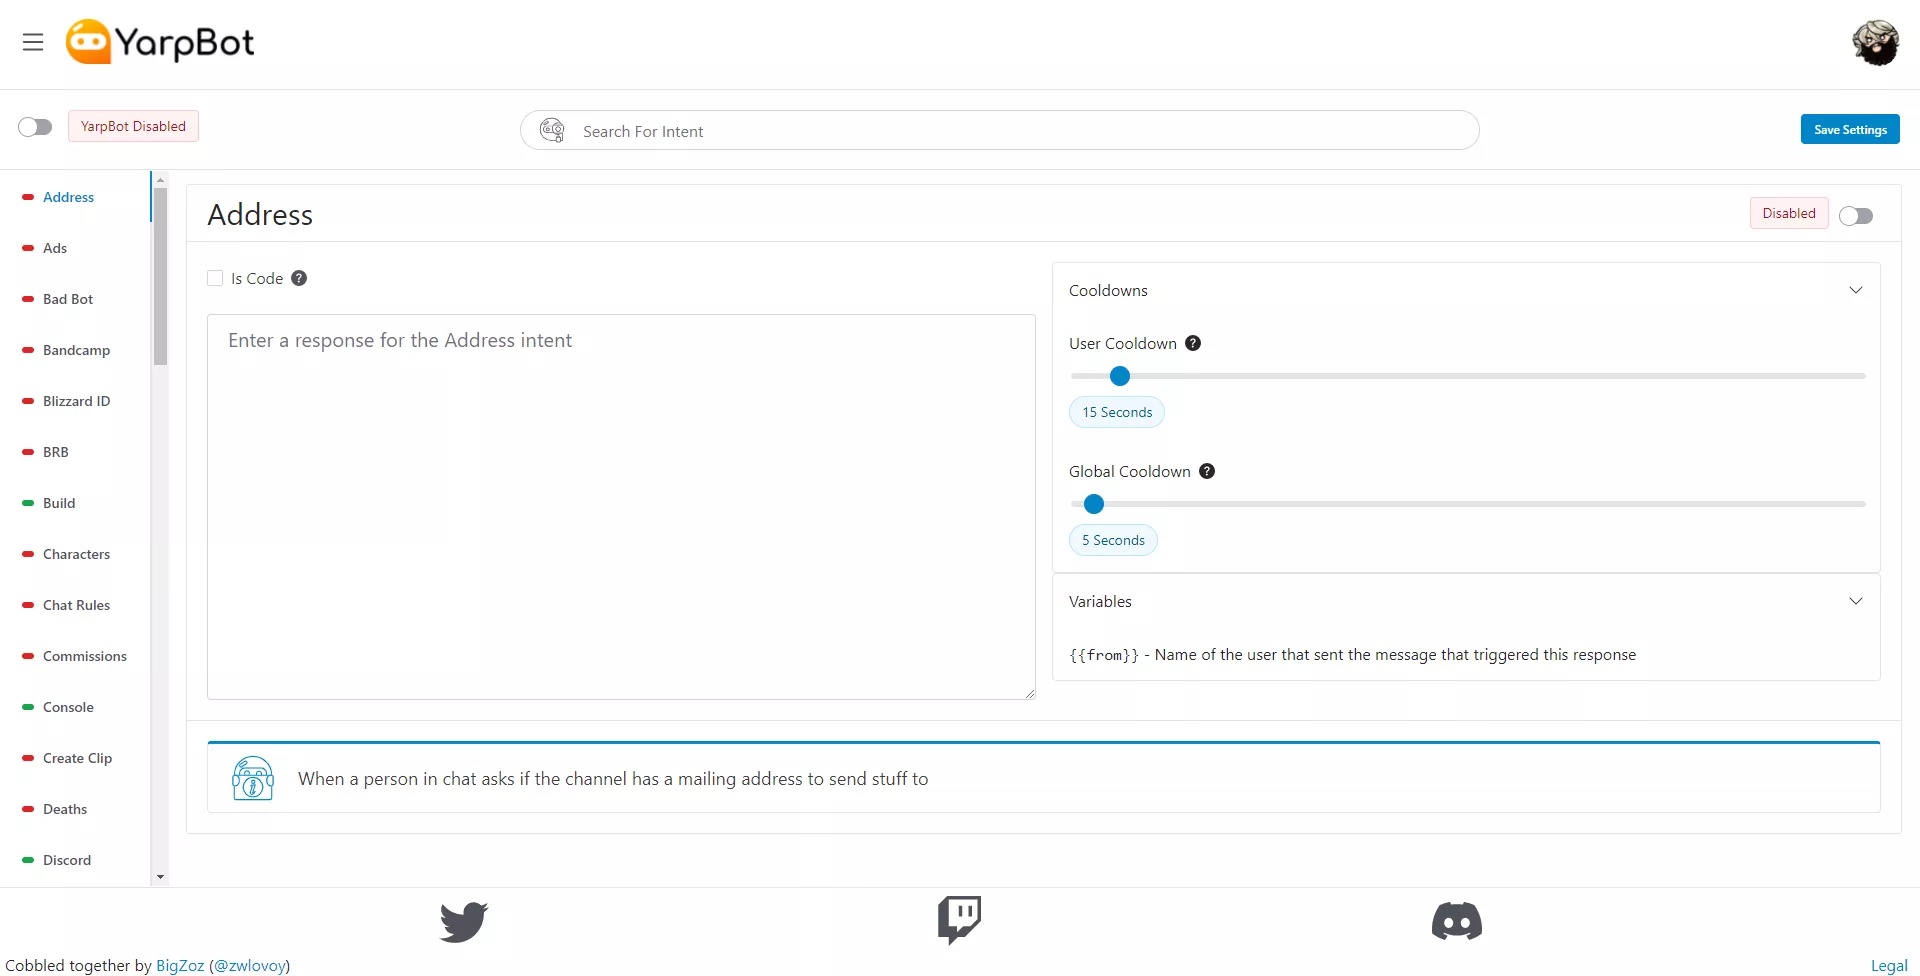
Task: Click the robot icon in the search bar
Action: 551,130
